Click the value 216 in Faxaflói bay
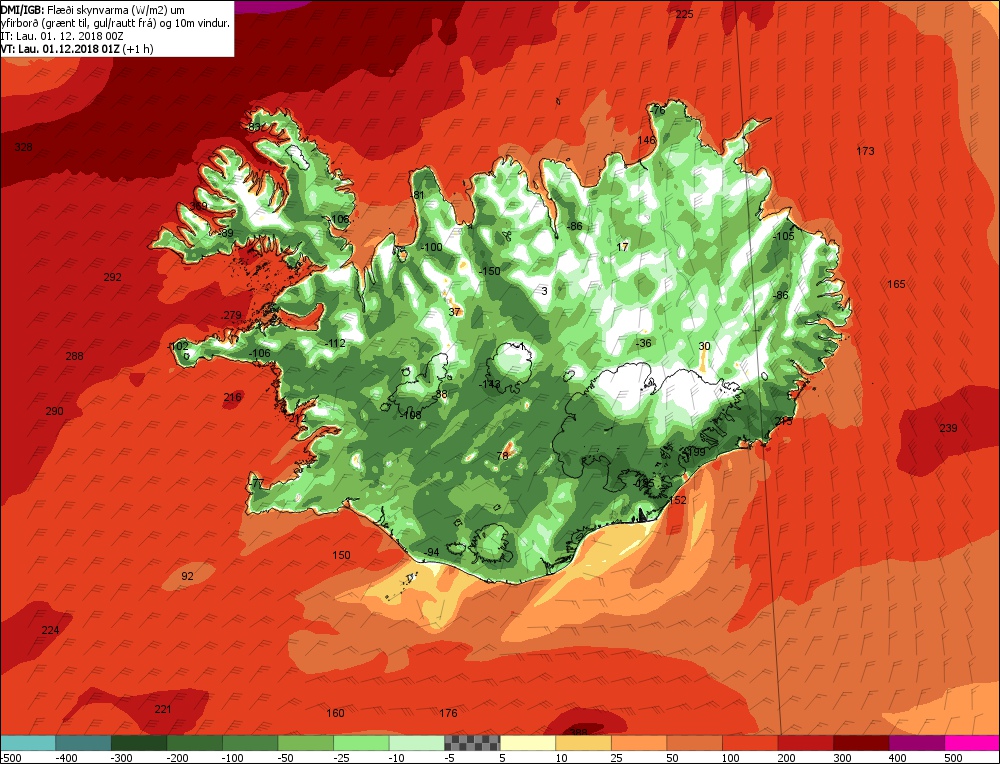 tap(233, 397)
